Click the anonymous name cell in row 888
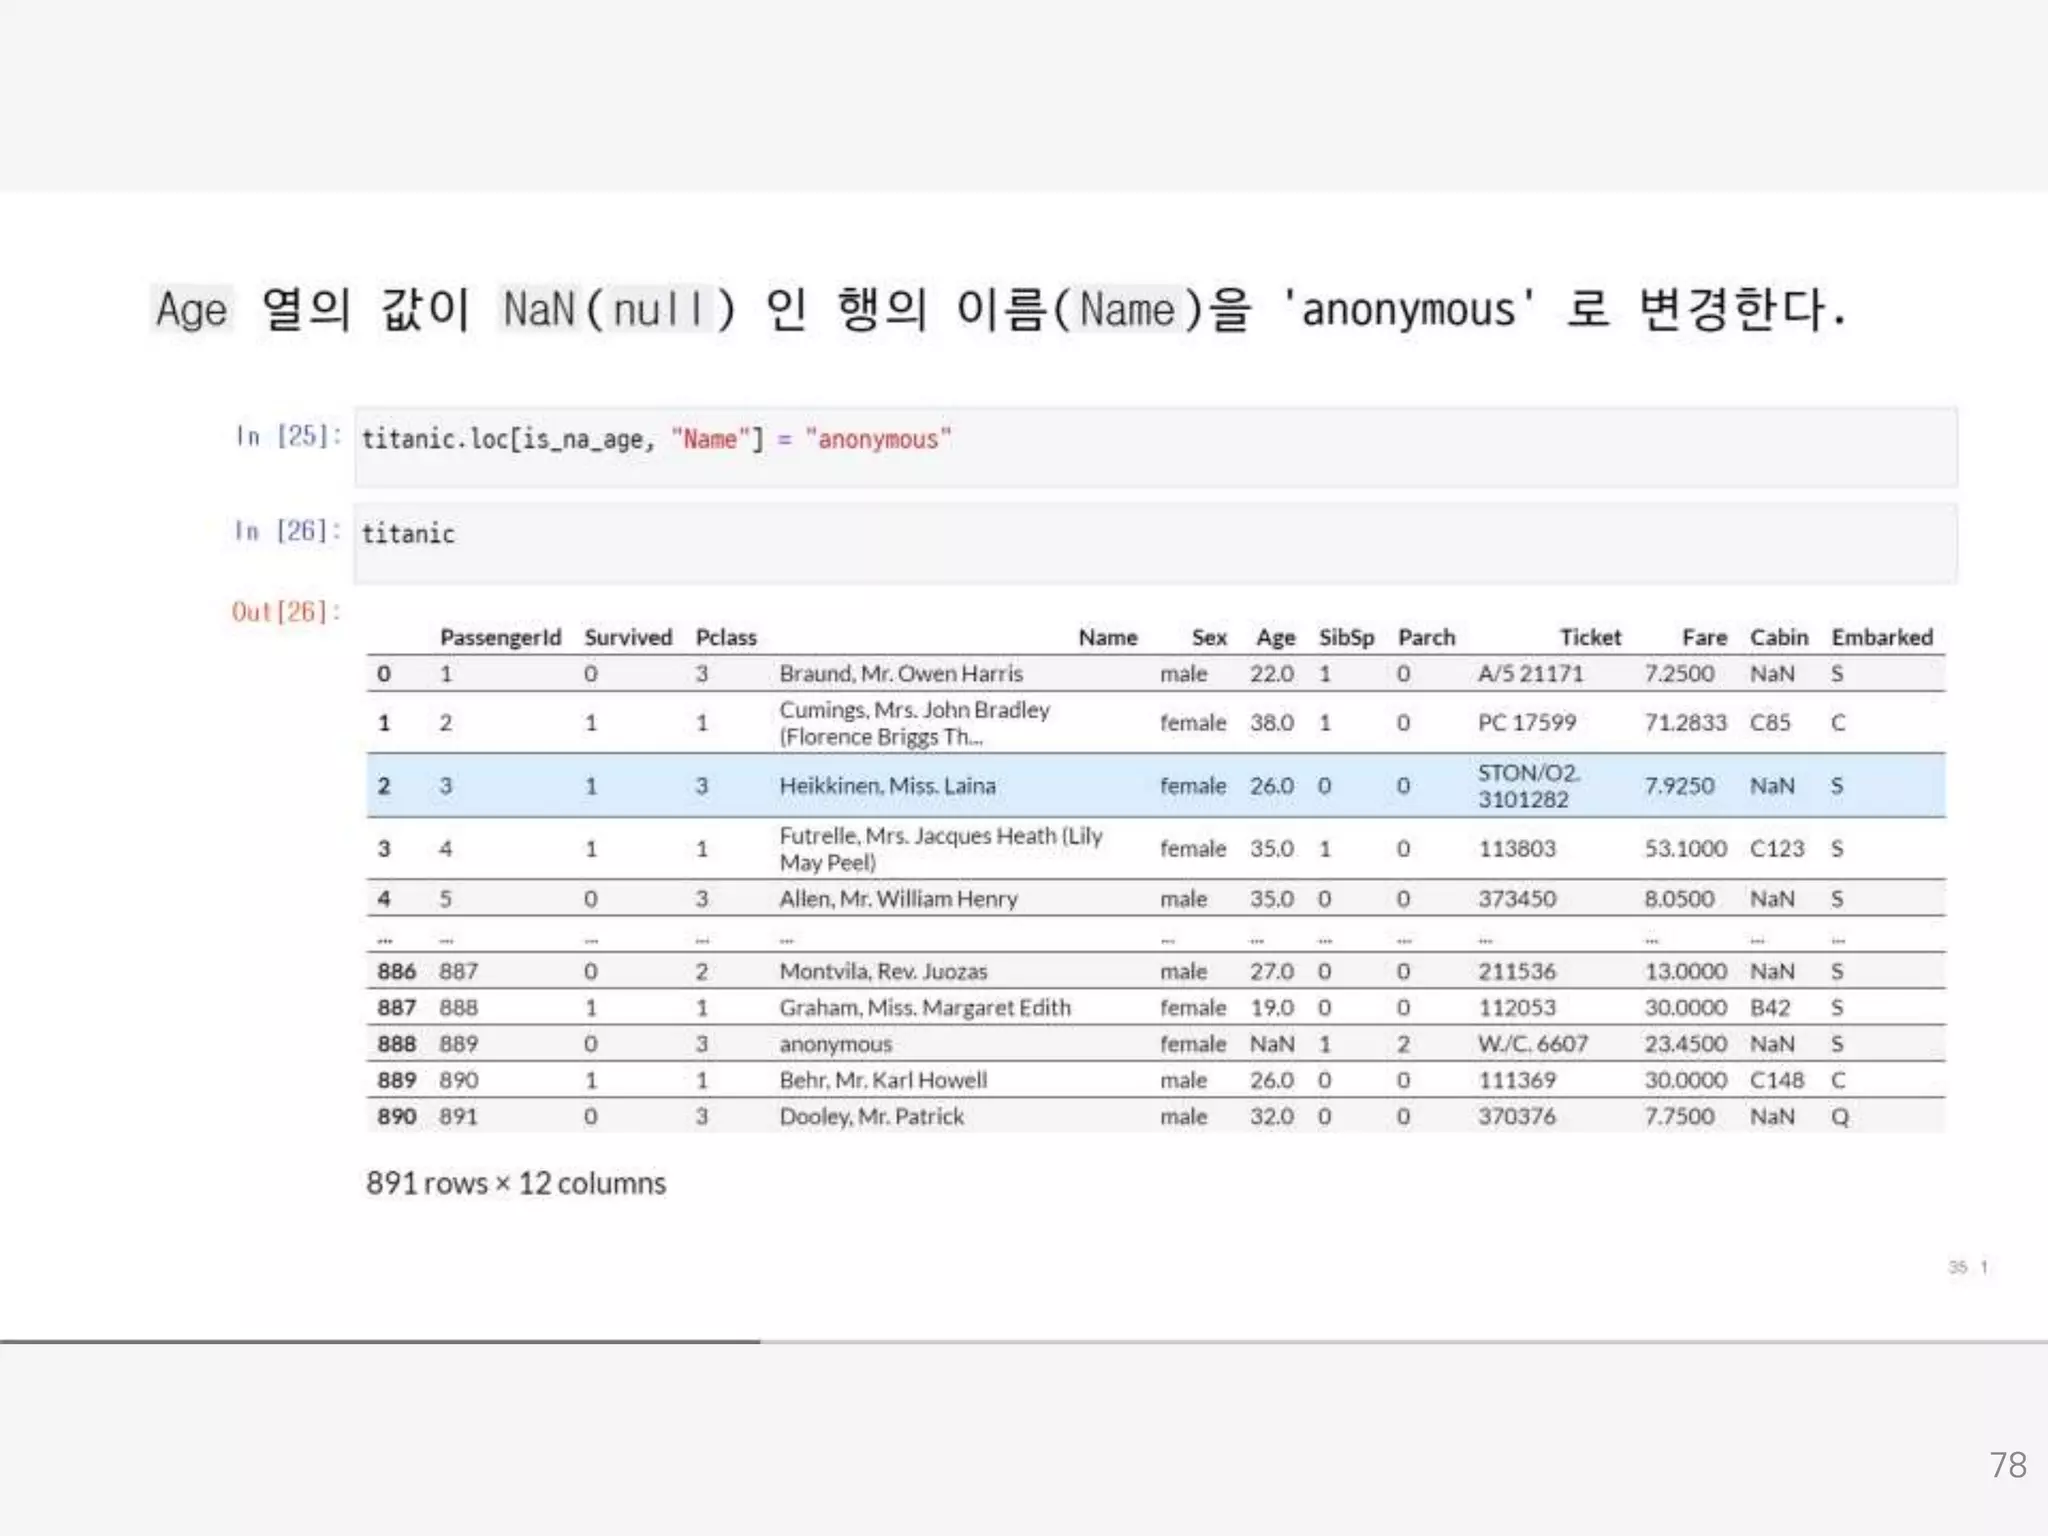 coord(836,1044)
